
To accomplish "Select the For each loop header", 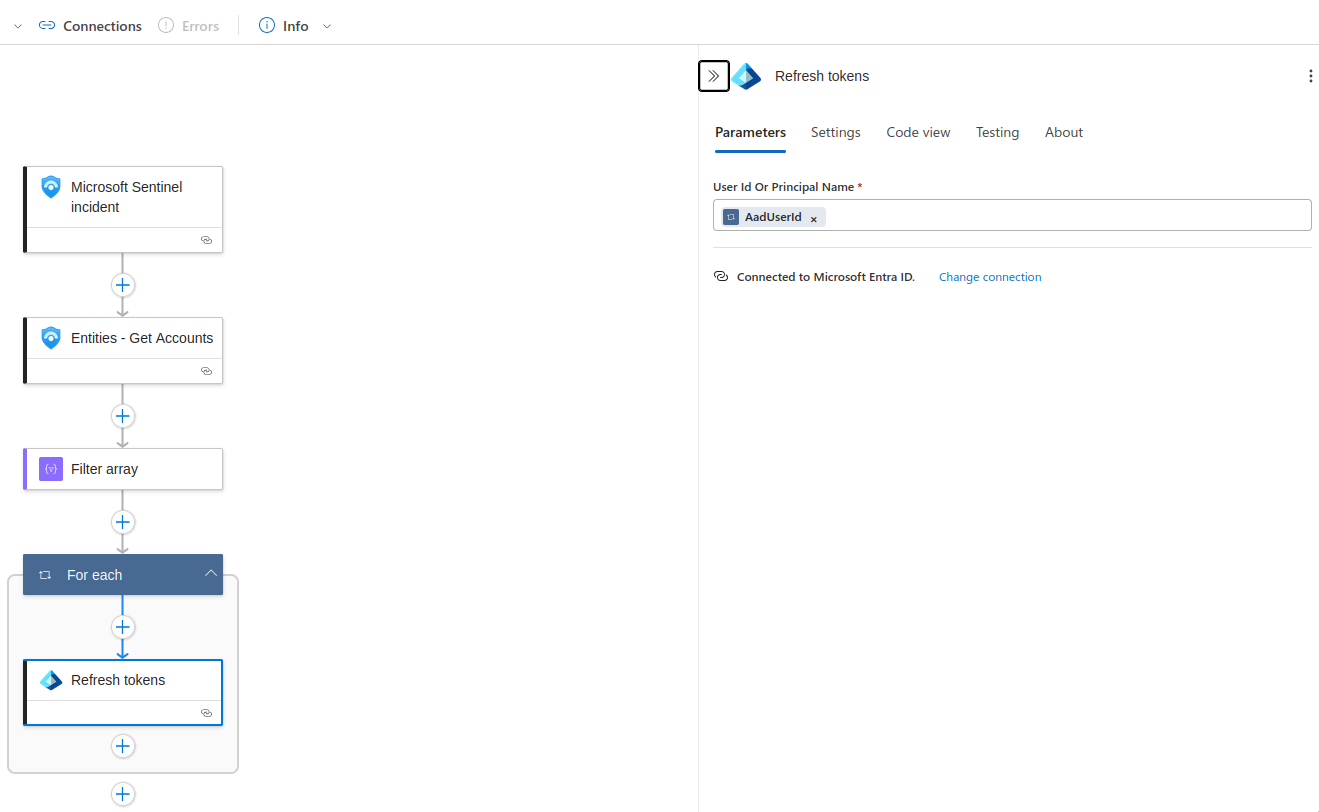I will (123, 575).
